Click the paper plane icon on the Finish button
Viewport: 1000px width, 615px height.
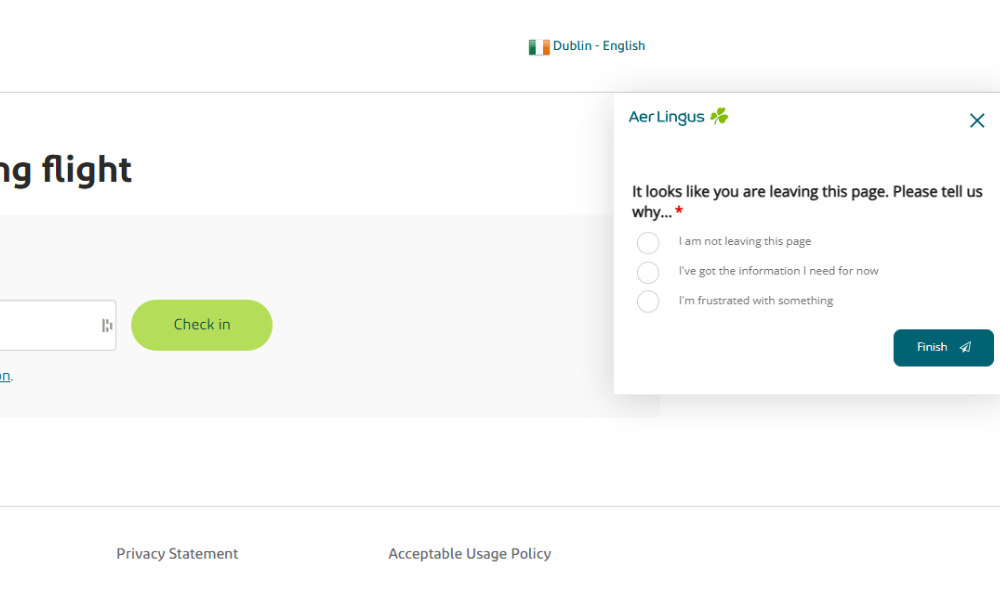click(x=963, y=347)
